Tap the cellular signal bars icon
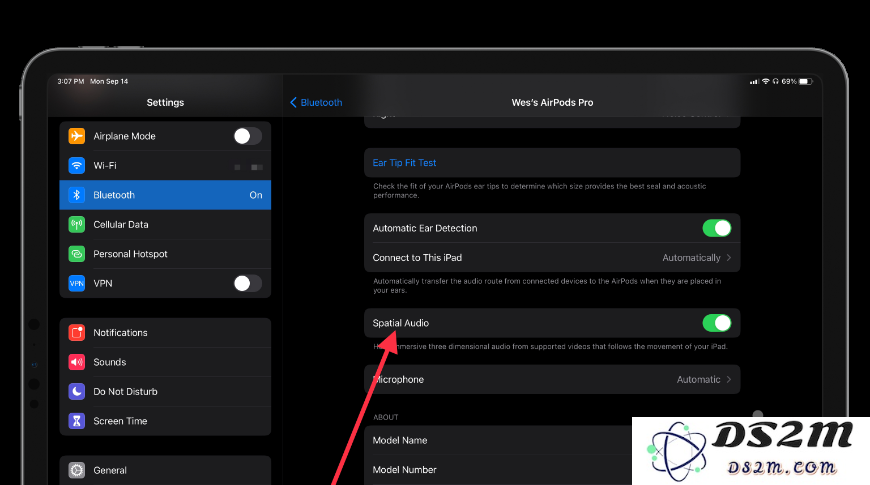The width and height of the screenshot is (870, 485). (754, 82)
